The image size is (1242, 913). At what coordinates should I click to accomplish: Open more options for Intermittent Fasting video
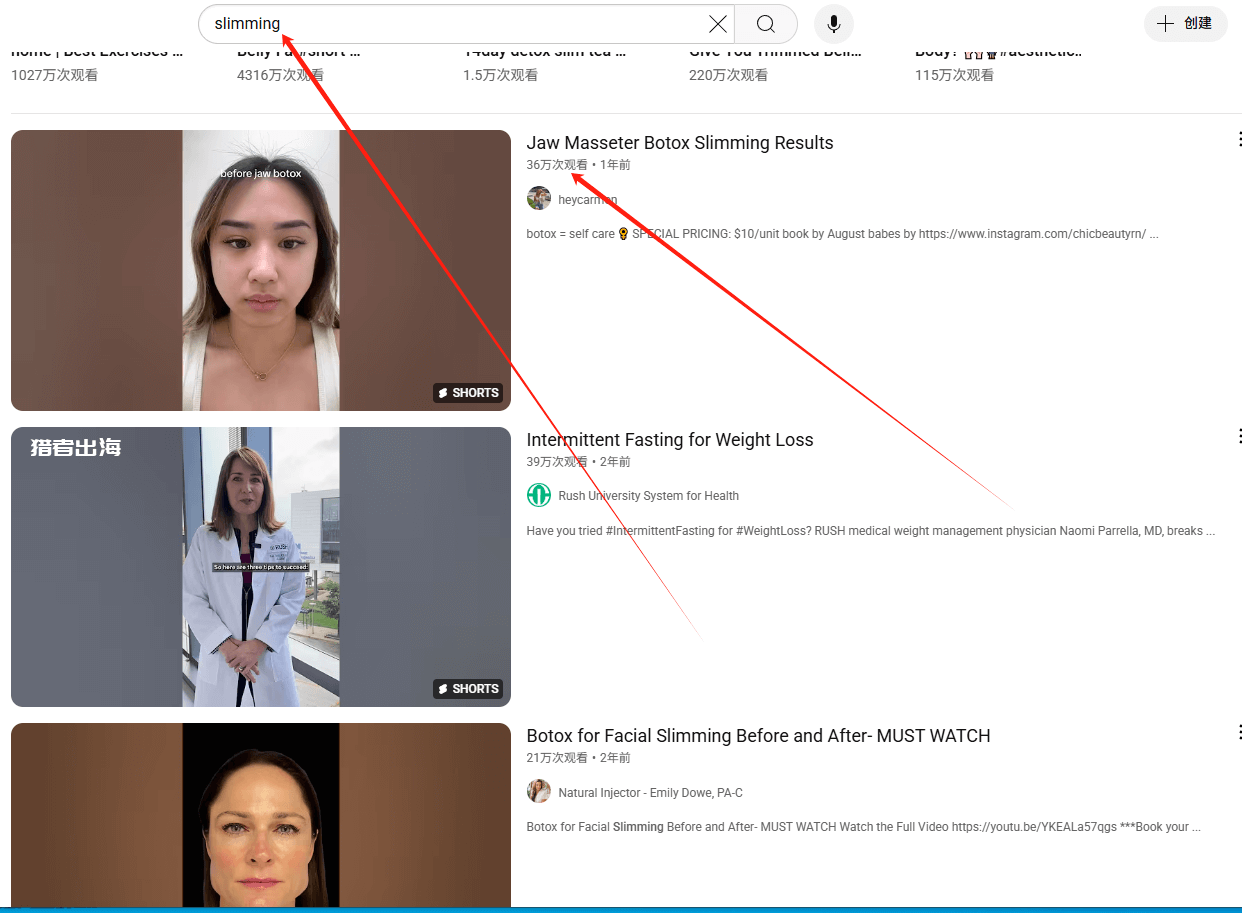tap(1240, 436)
